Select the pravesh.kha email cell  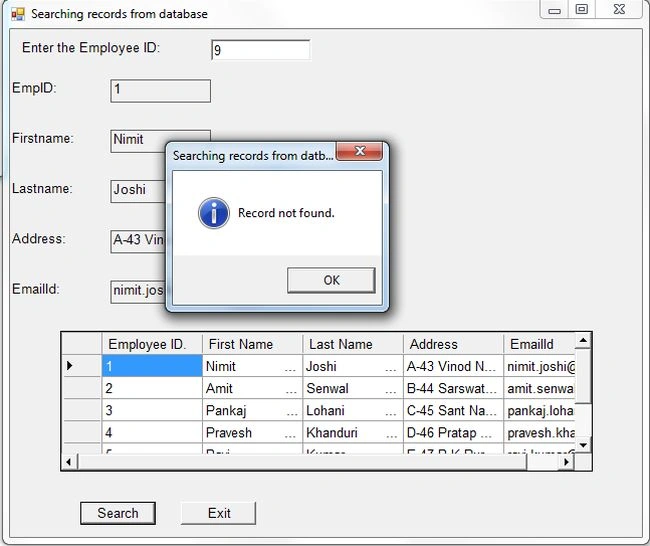(539, 432)
